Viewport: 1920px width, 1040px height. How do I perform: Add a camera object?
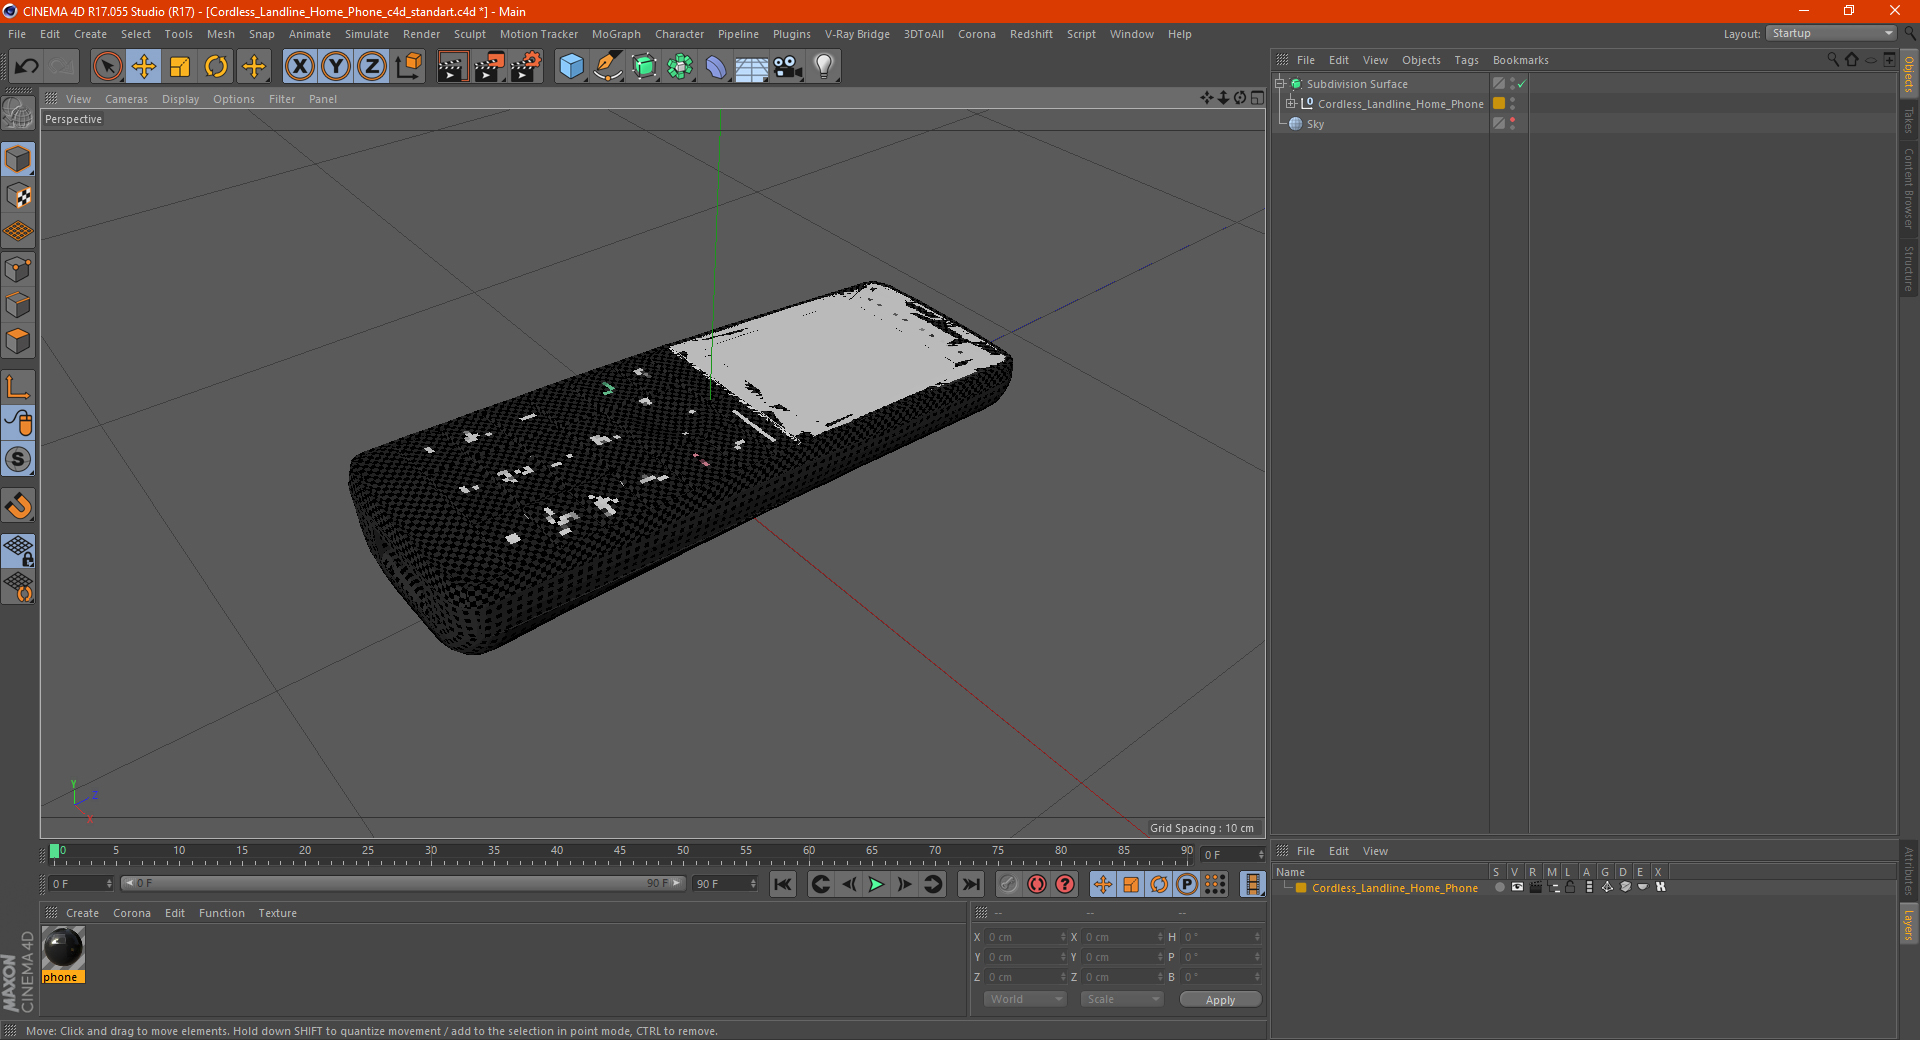click(x=787, y=67)
